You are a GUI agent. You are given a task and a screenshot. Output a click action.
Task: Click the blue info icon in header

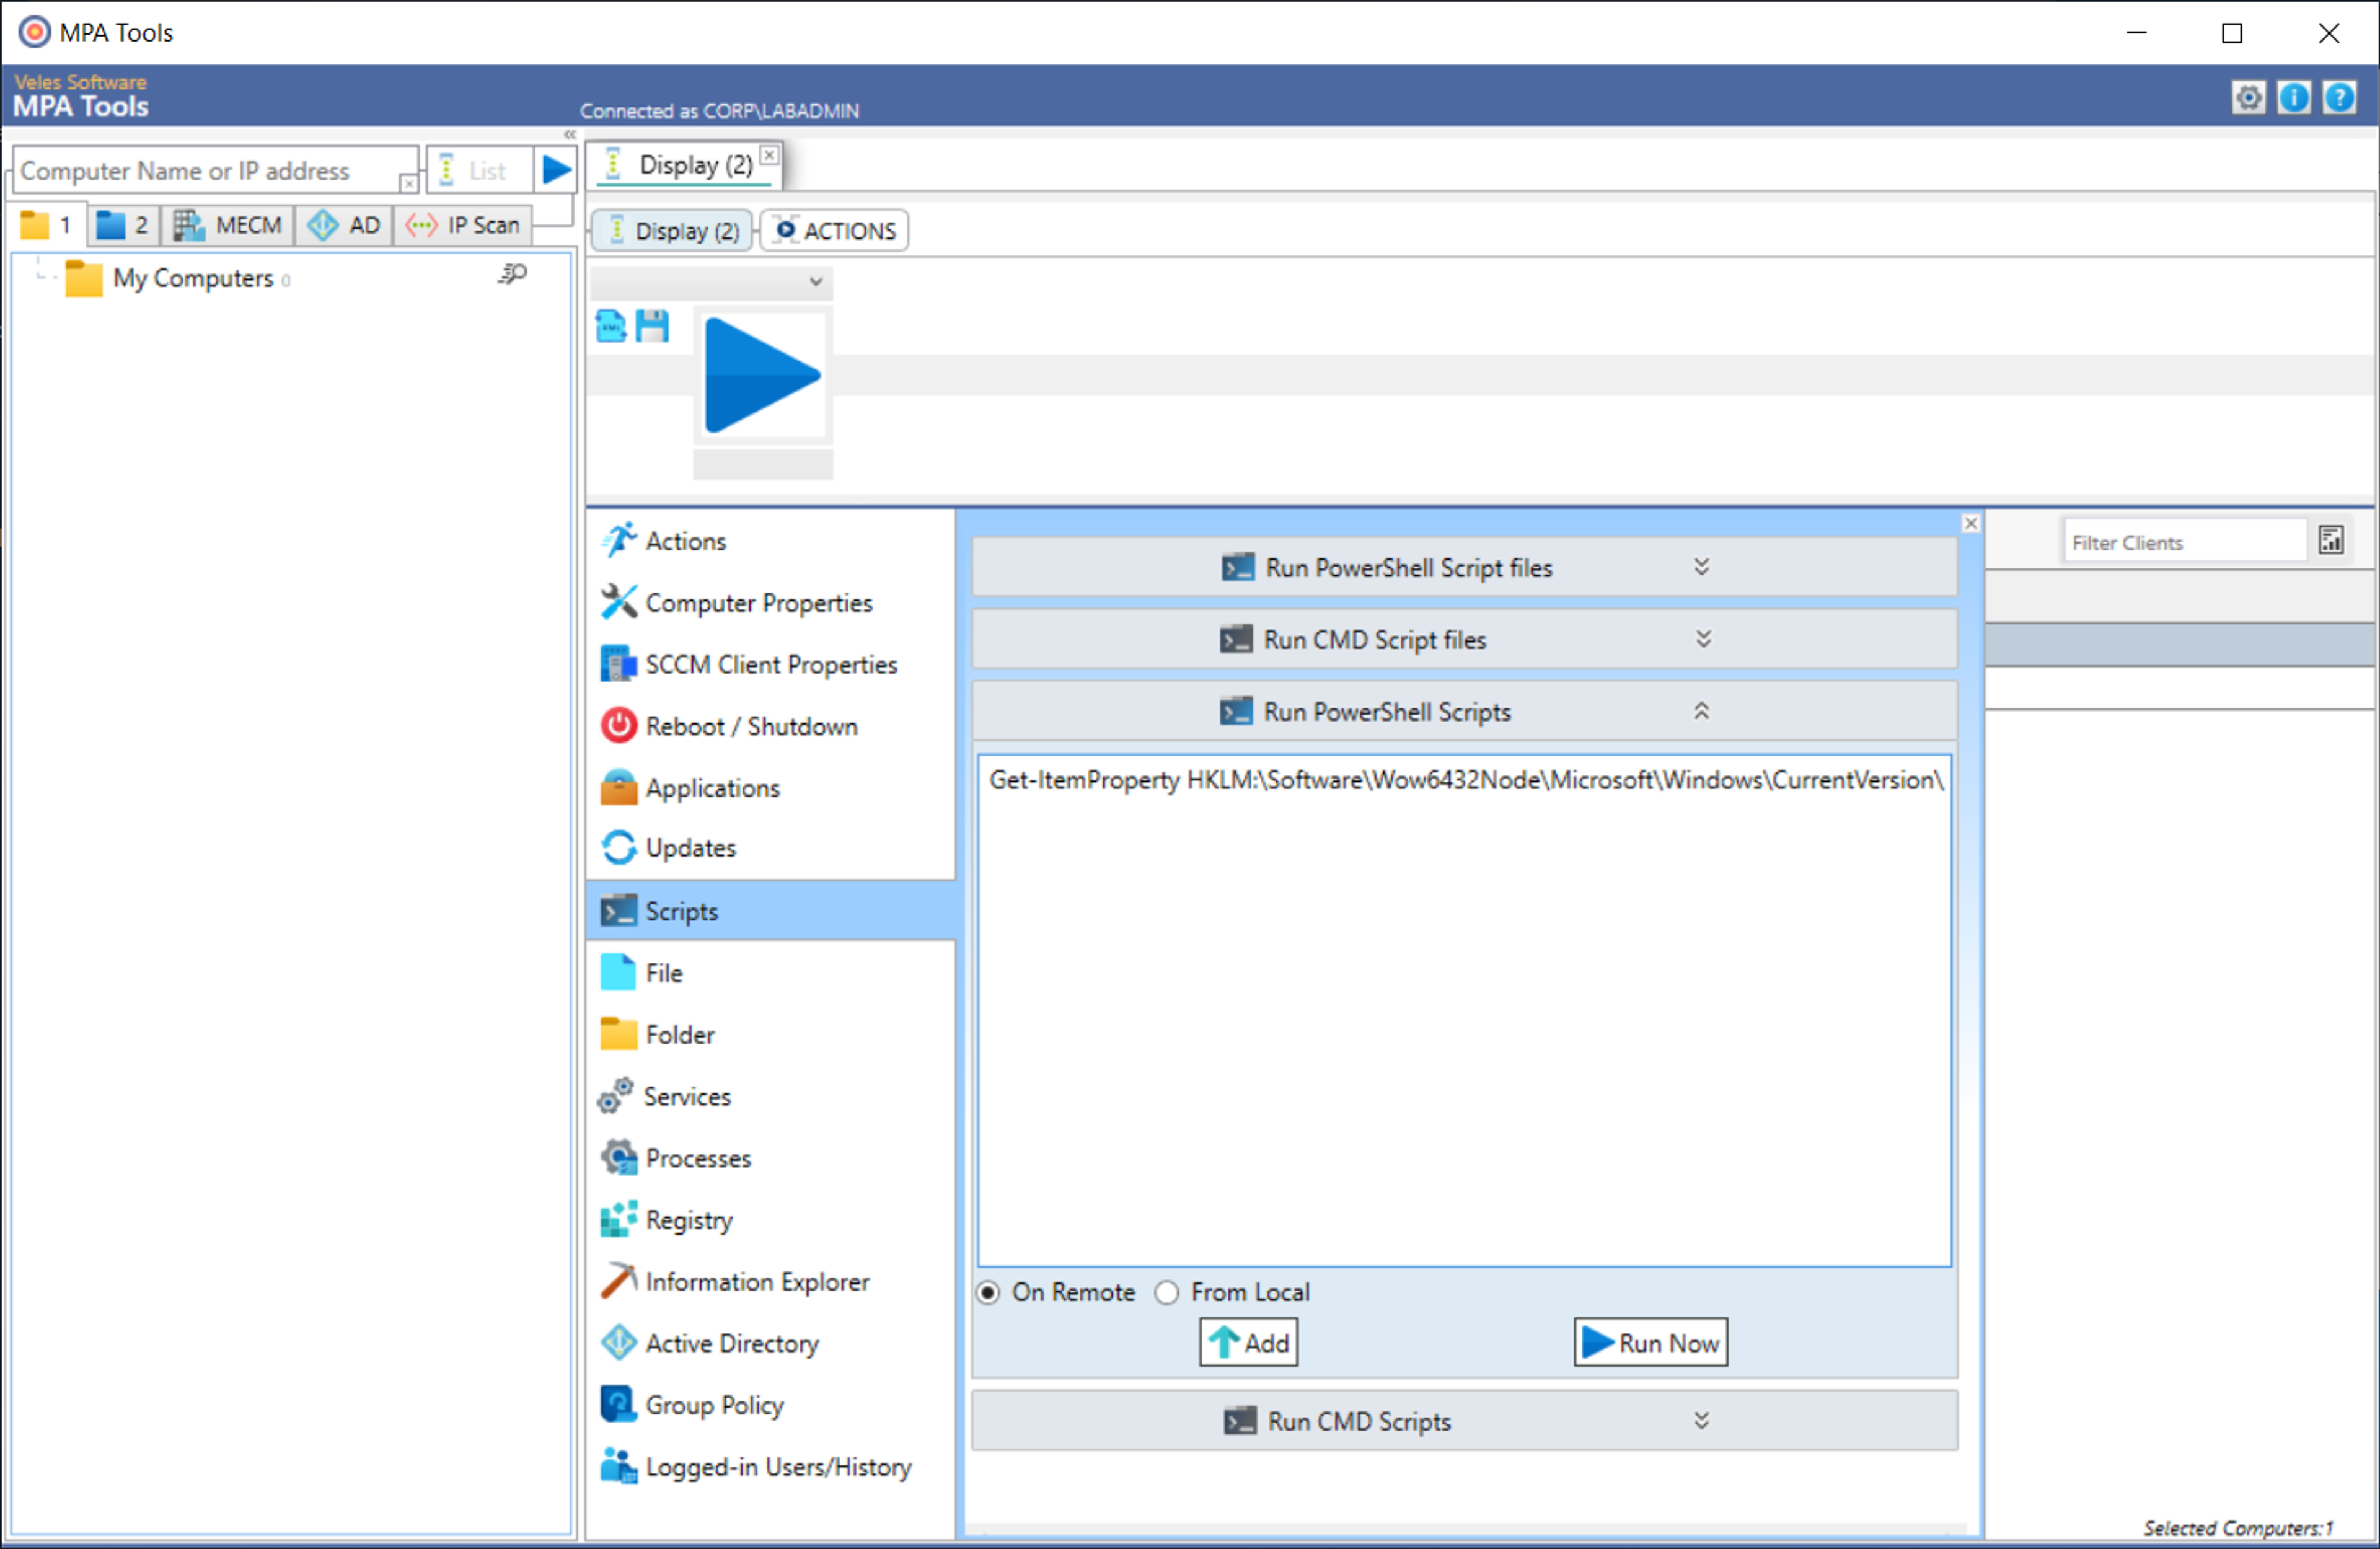(x=2293, y=97)
